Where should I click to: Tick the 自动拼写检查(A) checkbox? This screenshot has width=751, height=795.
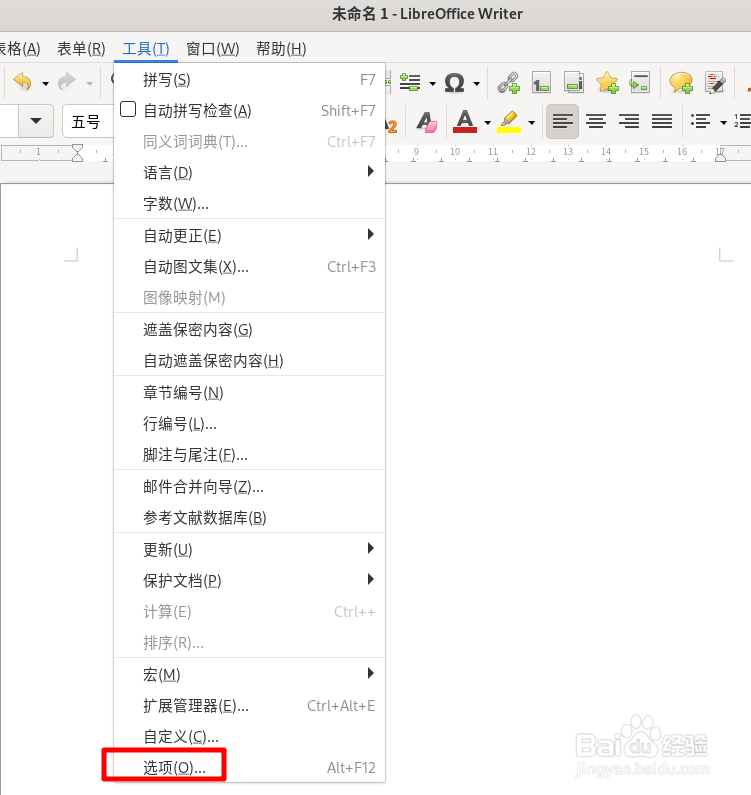pyautogui.click(x=128, y=110)
